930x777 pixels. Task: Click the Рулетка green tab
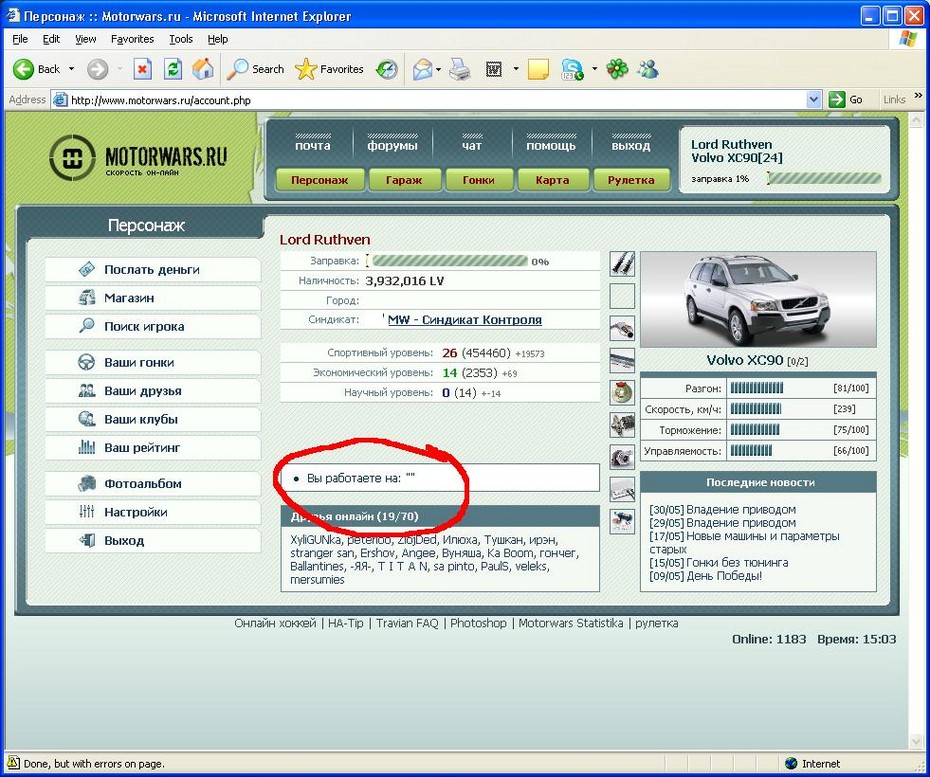pyautogui.click(x=631, y=180)
